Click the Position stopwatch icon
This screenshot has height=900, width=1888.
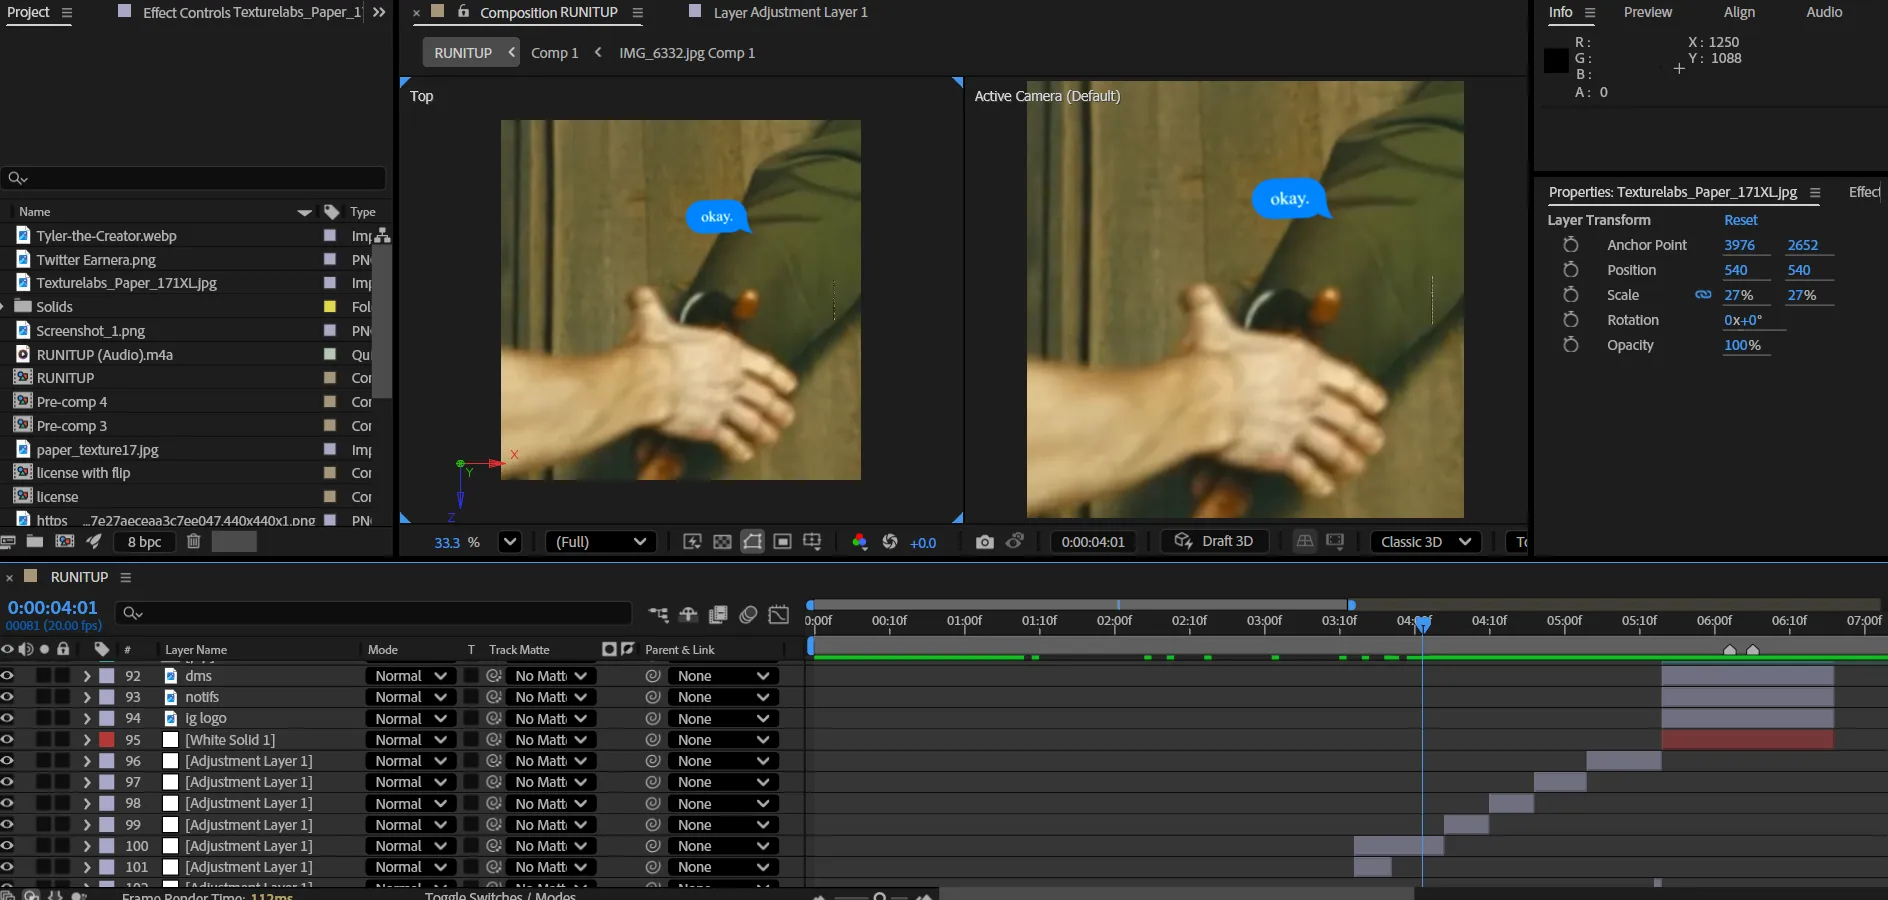coord(1571,270)
